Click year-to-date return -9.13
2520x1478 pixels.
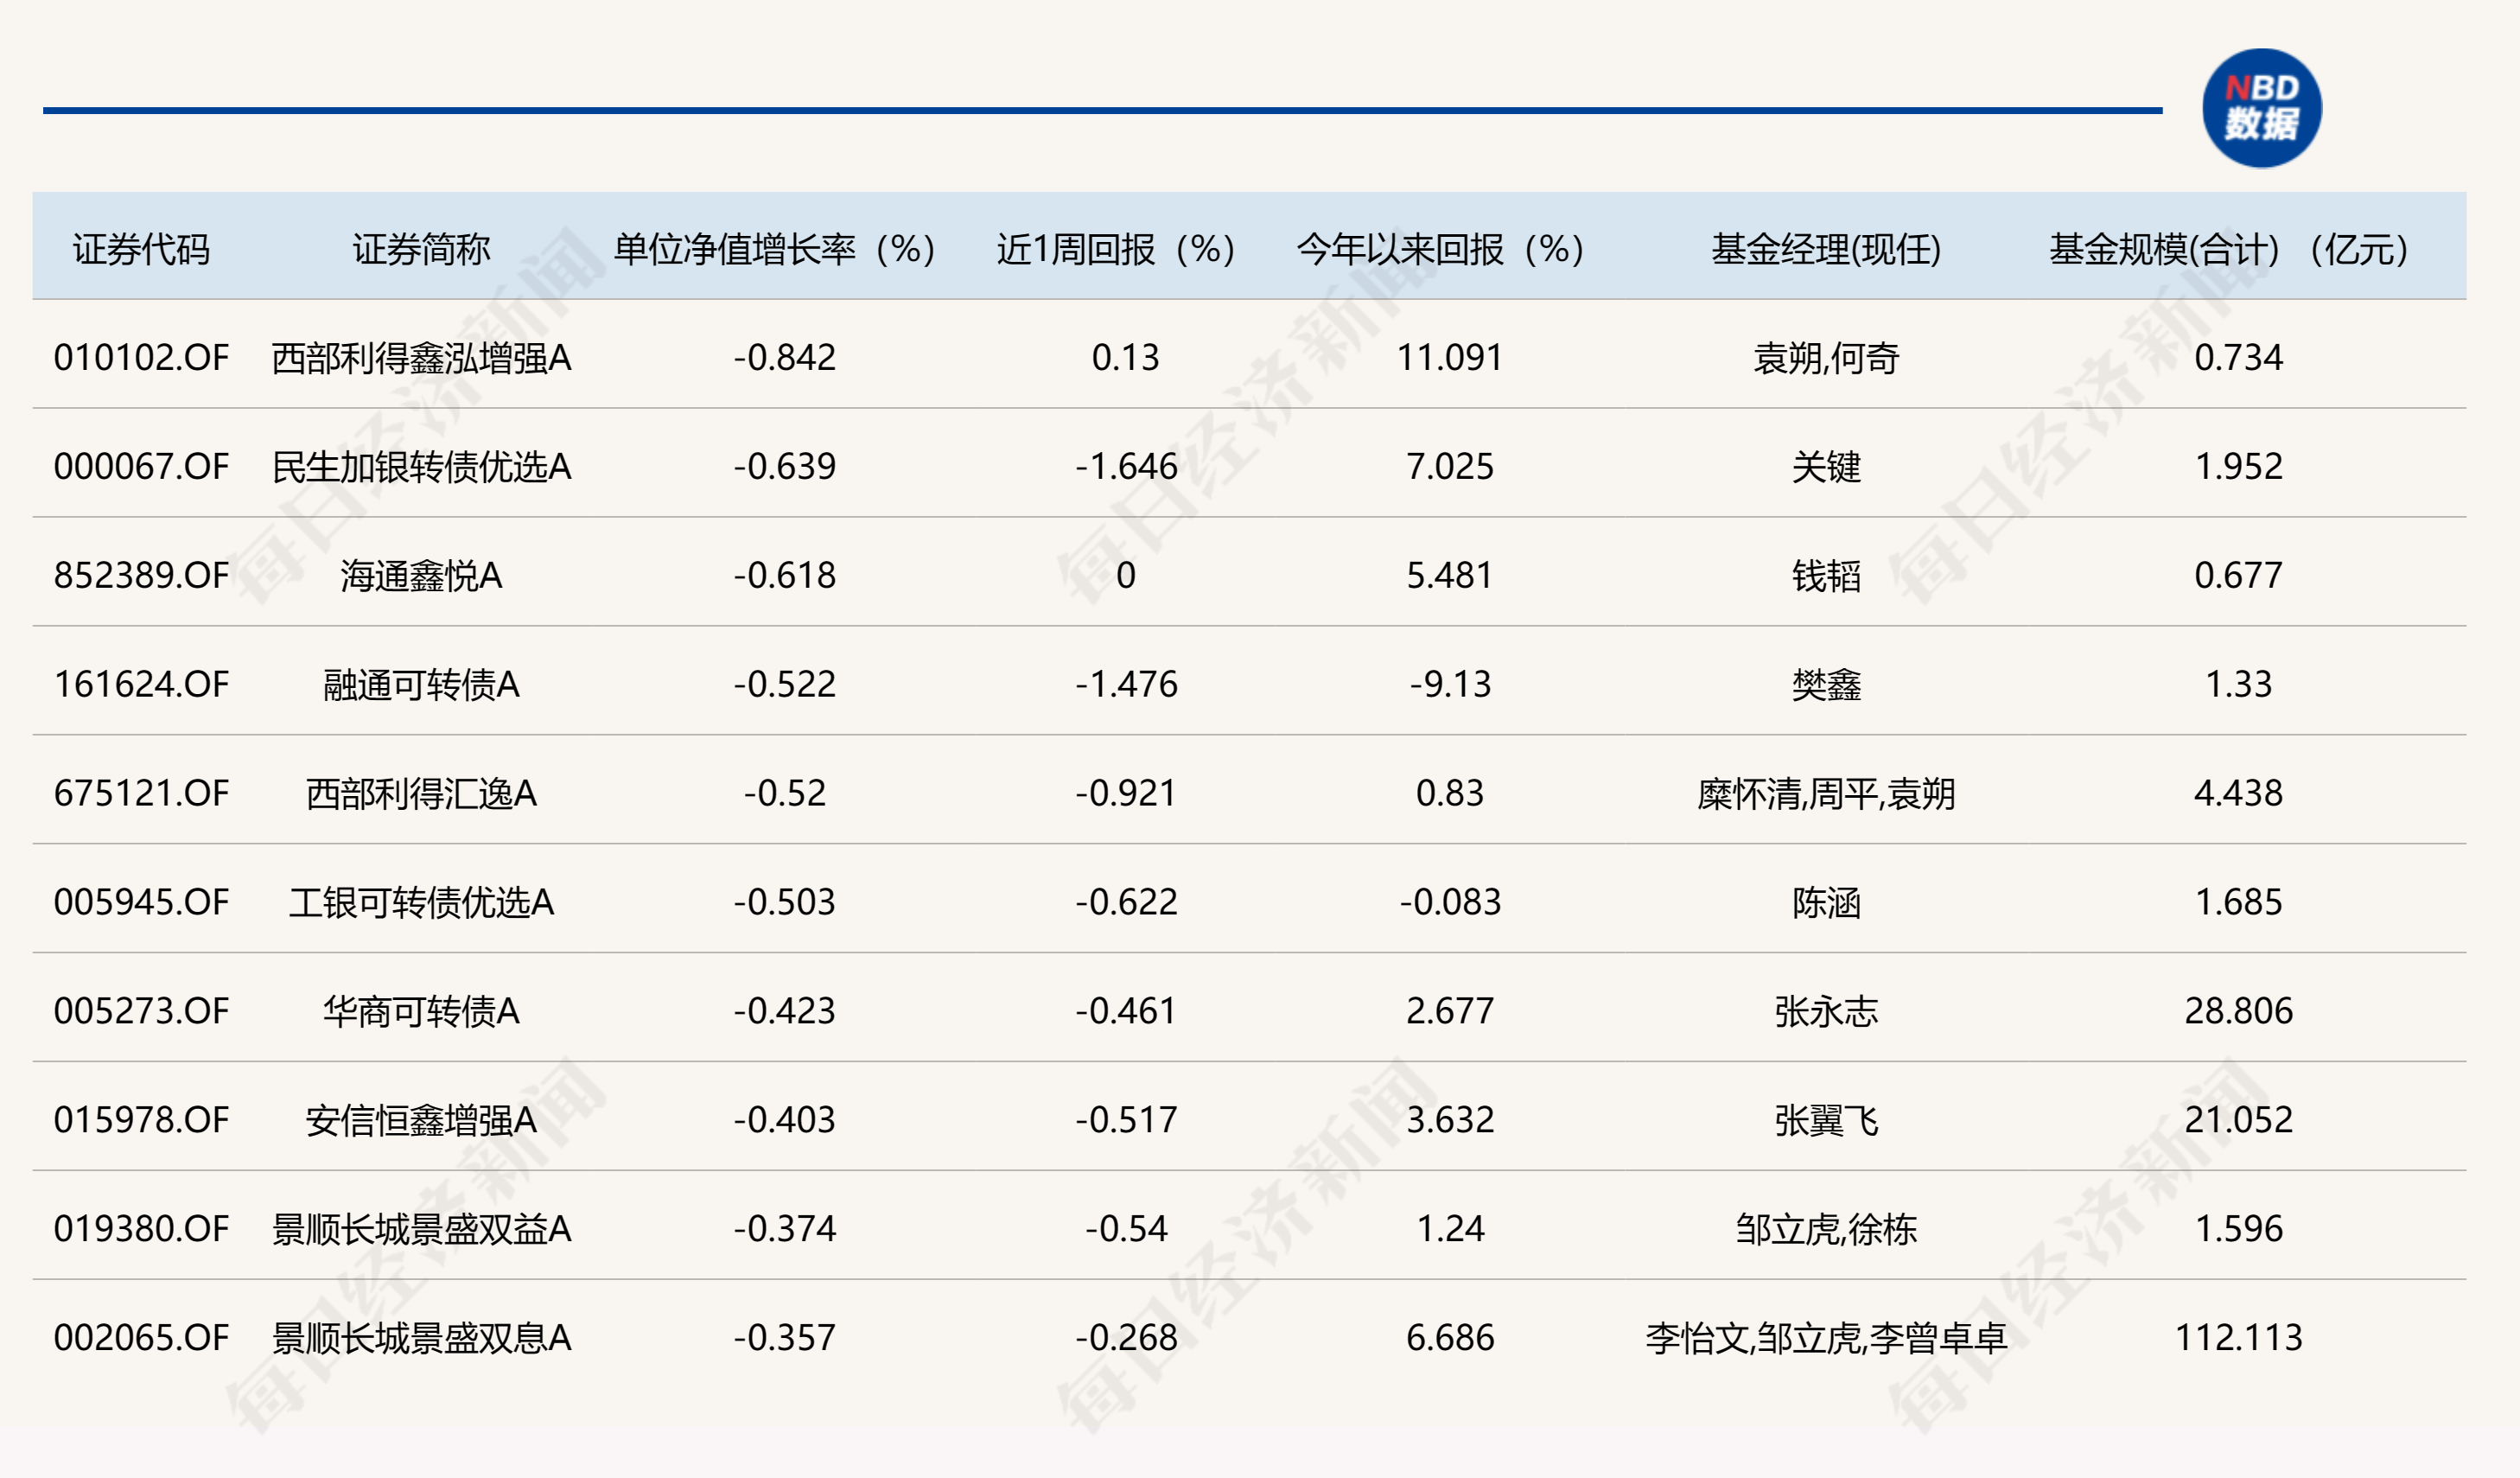(x=1450, y=685)
